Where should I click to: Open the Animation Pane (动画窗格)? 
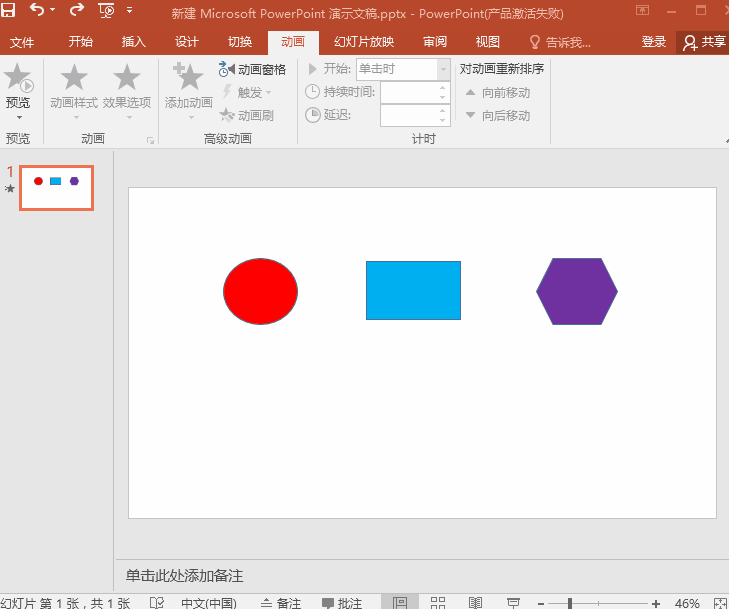click(253, 70)
